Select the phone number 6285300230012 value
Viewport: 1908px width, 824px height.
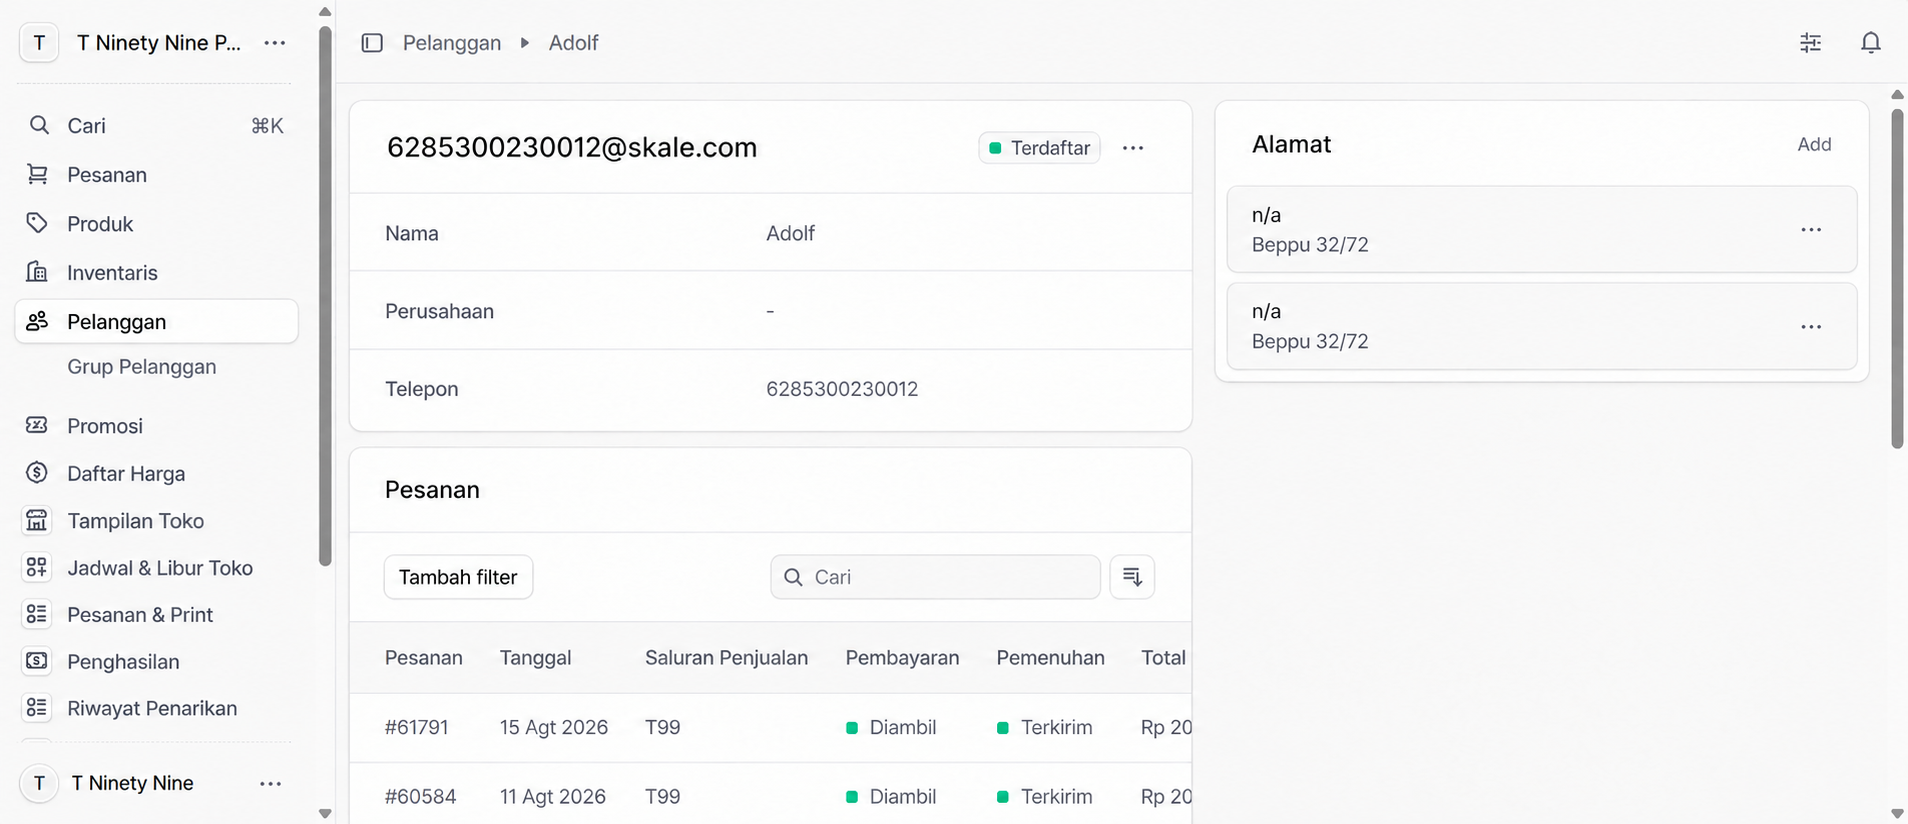pyautogui.click(x=842, y=389)
